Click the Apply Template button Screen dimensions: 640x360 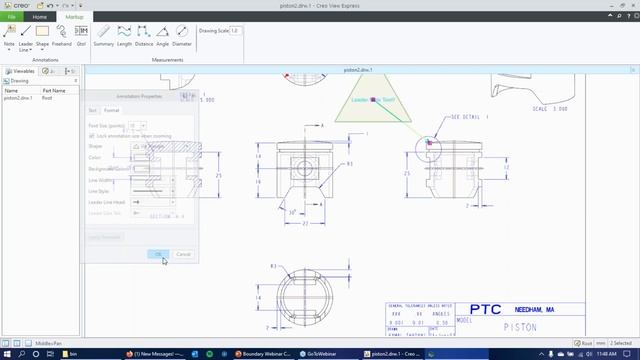pyautogui.click(x=104, y=237)
